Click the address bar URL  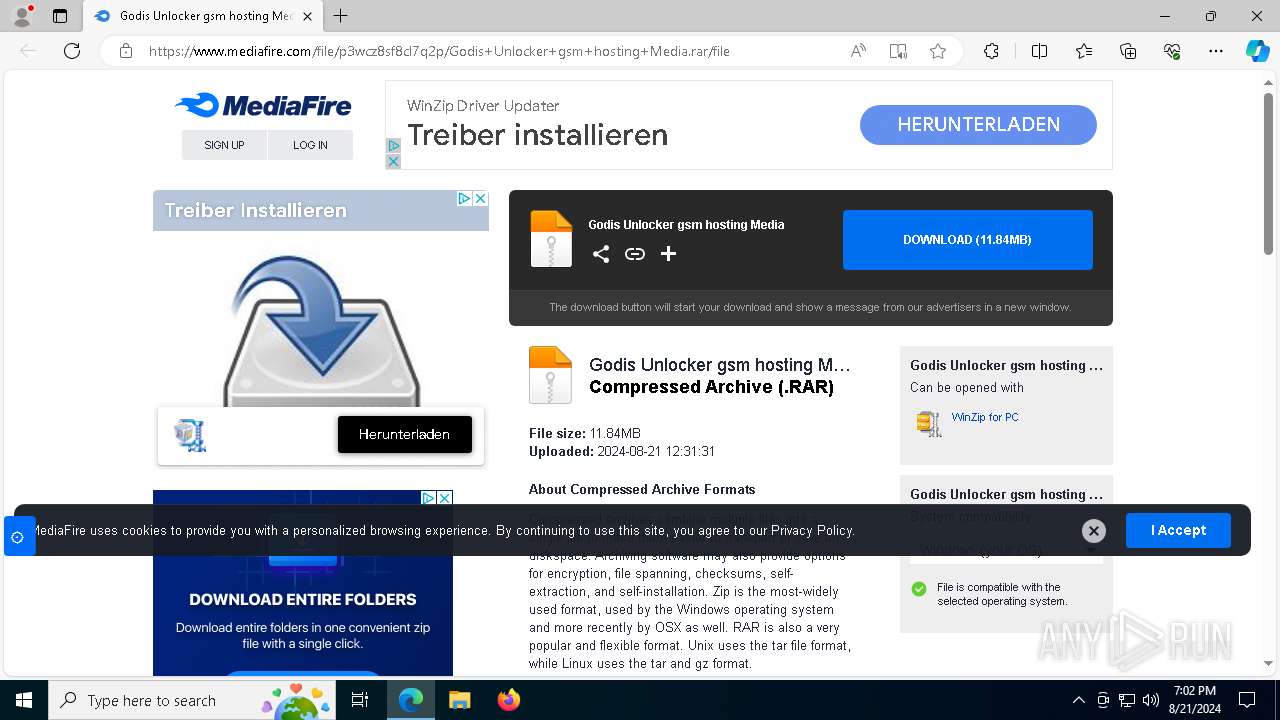[x=439, y=51]
